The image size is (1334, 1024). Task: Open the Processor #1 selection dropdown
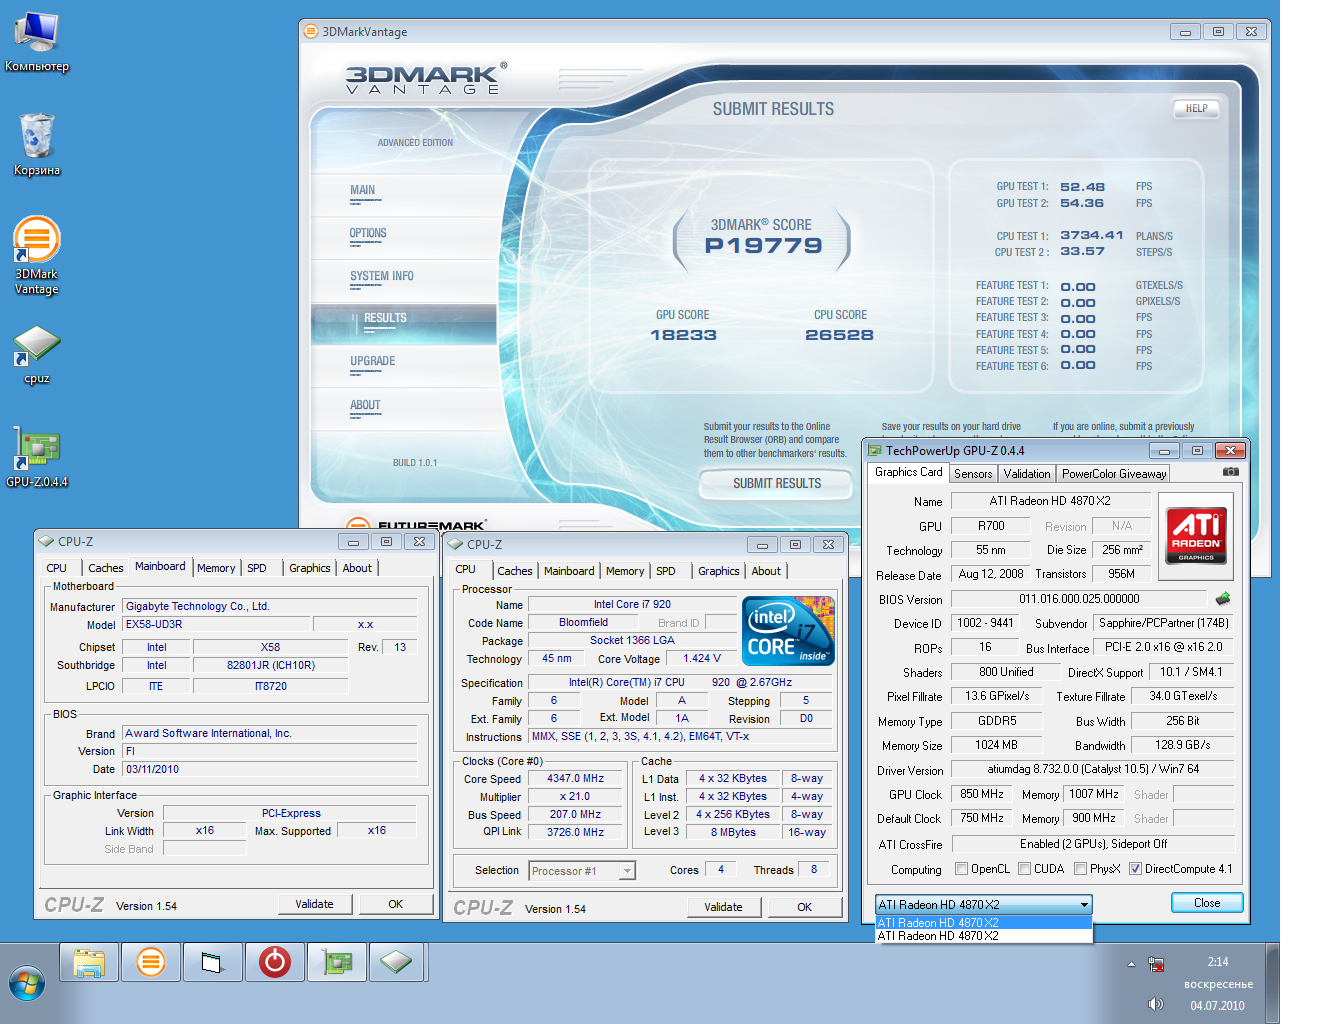point(582,871)
